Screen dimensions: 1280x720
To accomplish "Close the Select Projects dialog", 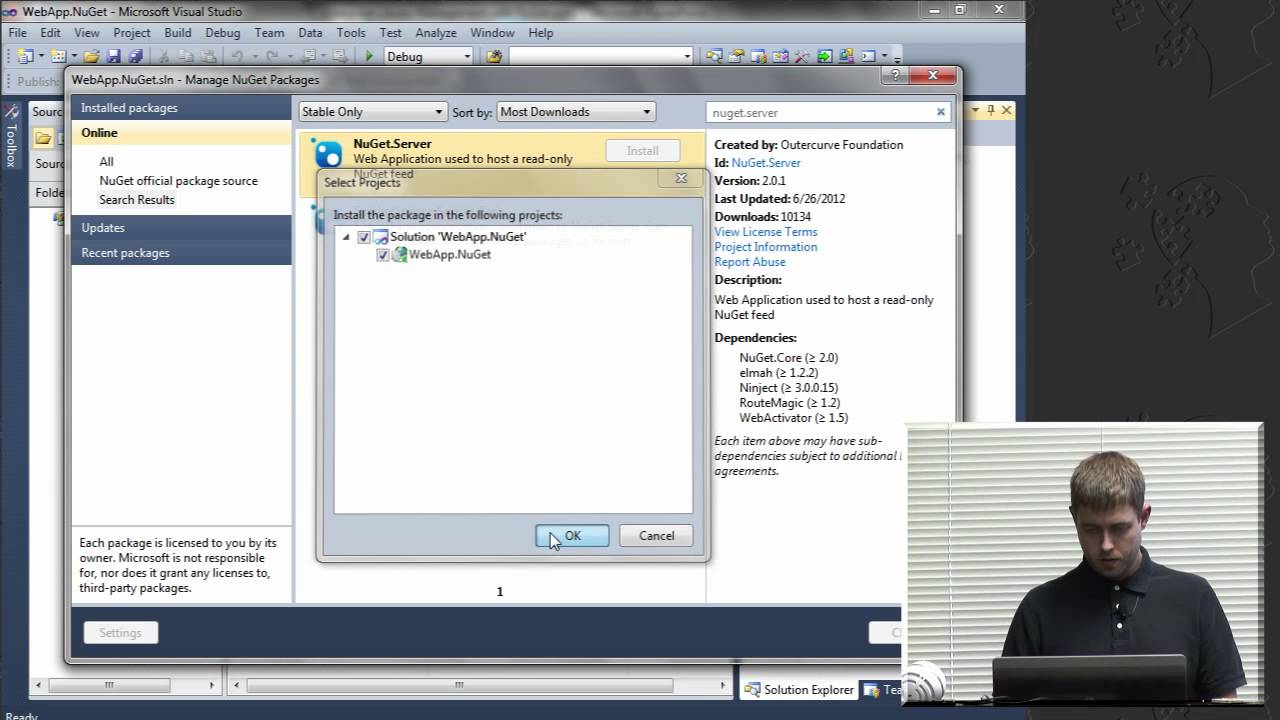I will tap(681, 178).
